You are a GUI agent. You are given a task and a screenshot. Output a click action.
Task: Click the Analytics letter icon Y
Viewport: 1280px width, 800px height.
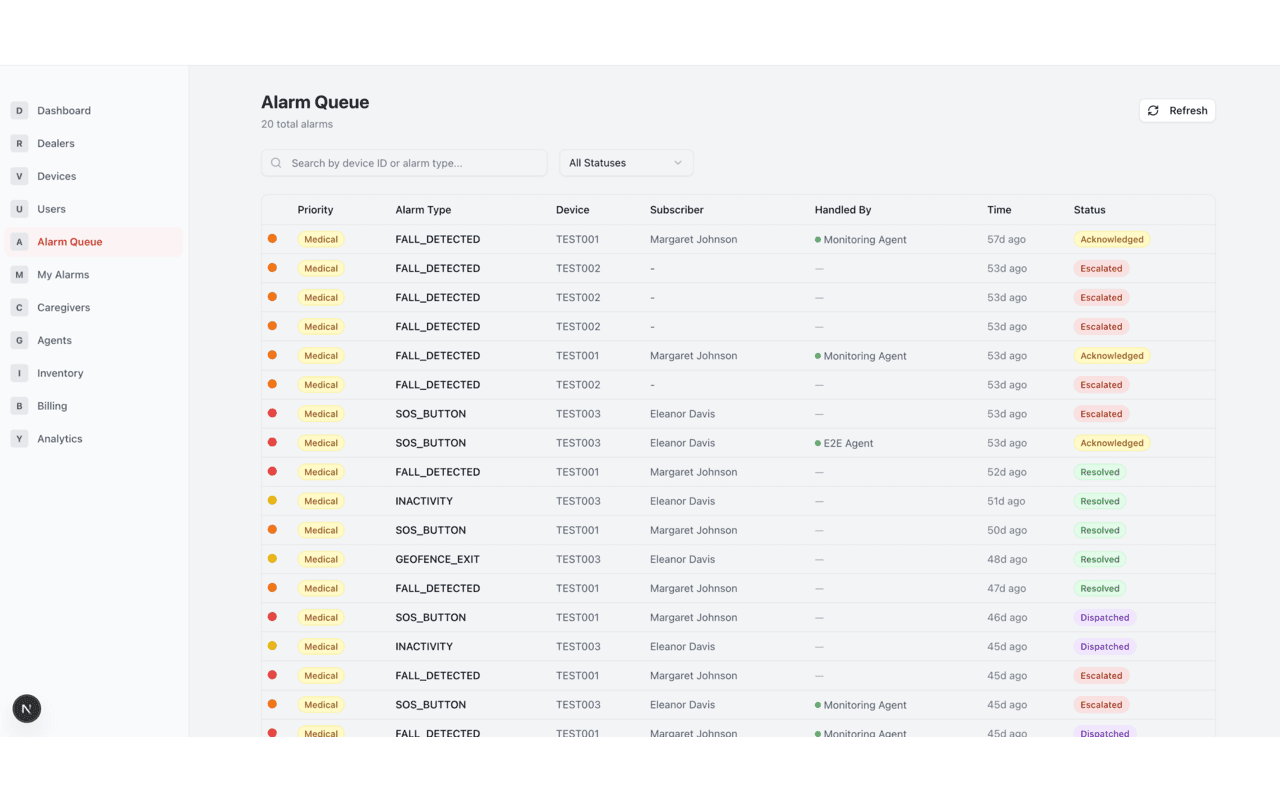(x=19, y=439)
